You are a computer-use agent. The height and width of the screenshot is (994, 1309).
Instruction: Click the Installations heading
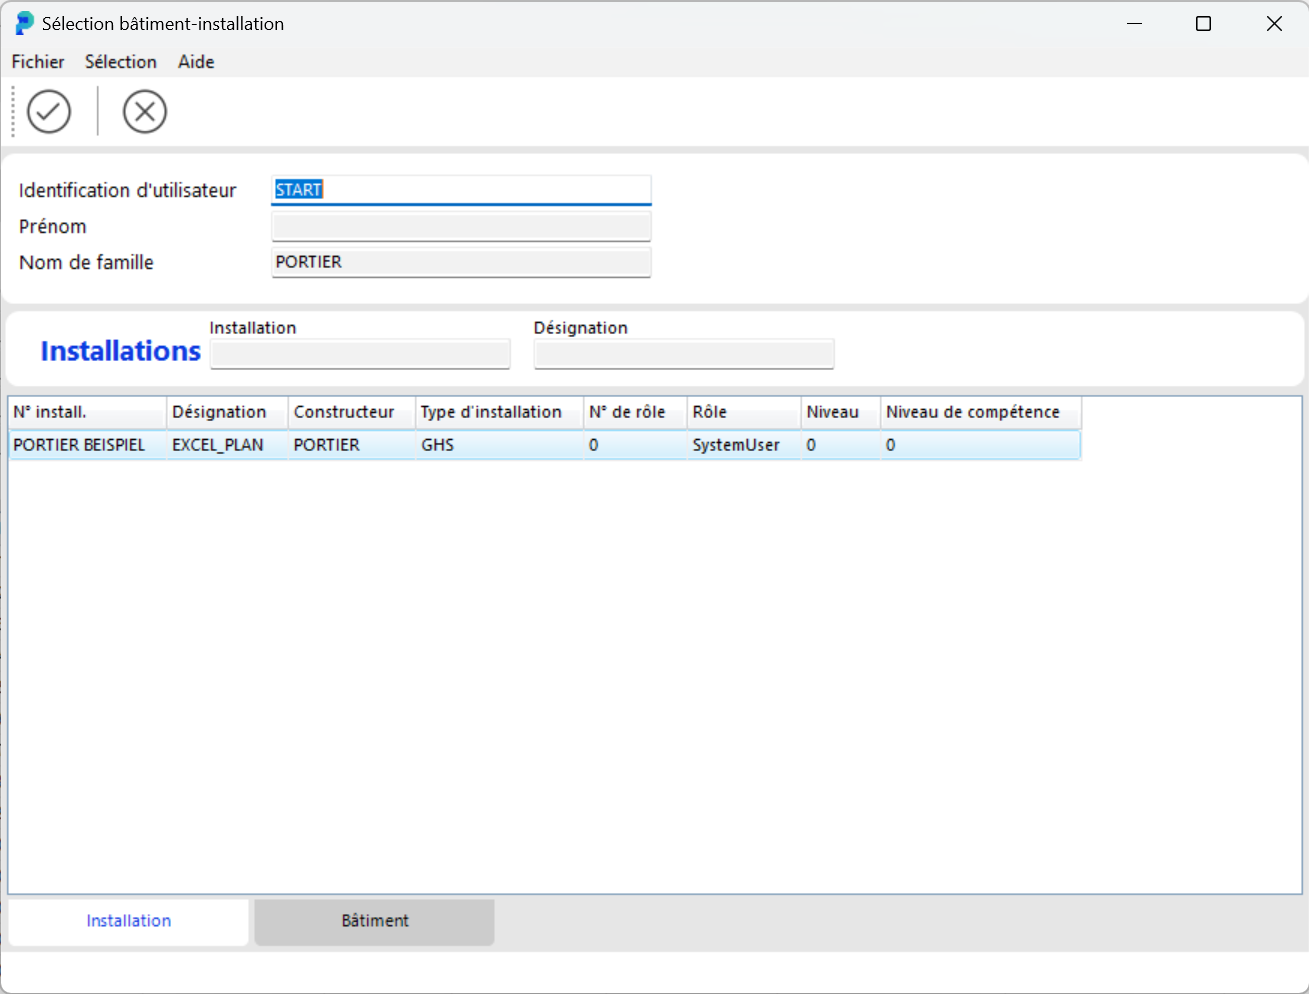[121, 351]
